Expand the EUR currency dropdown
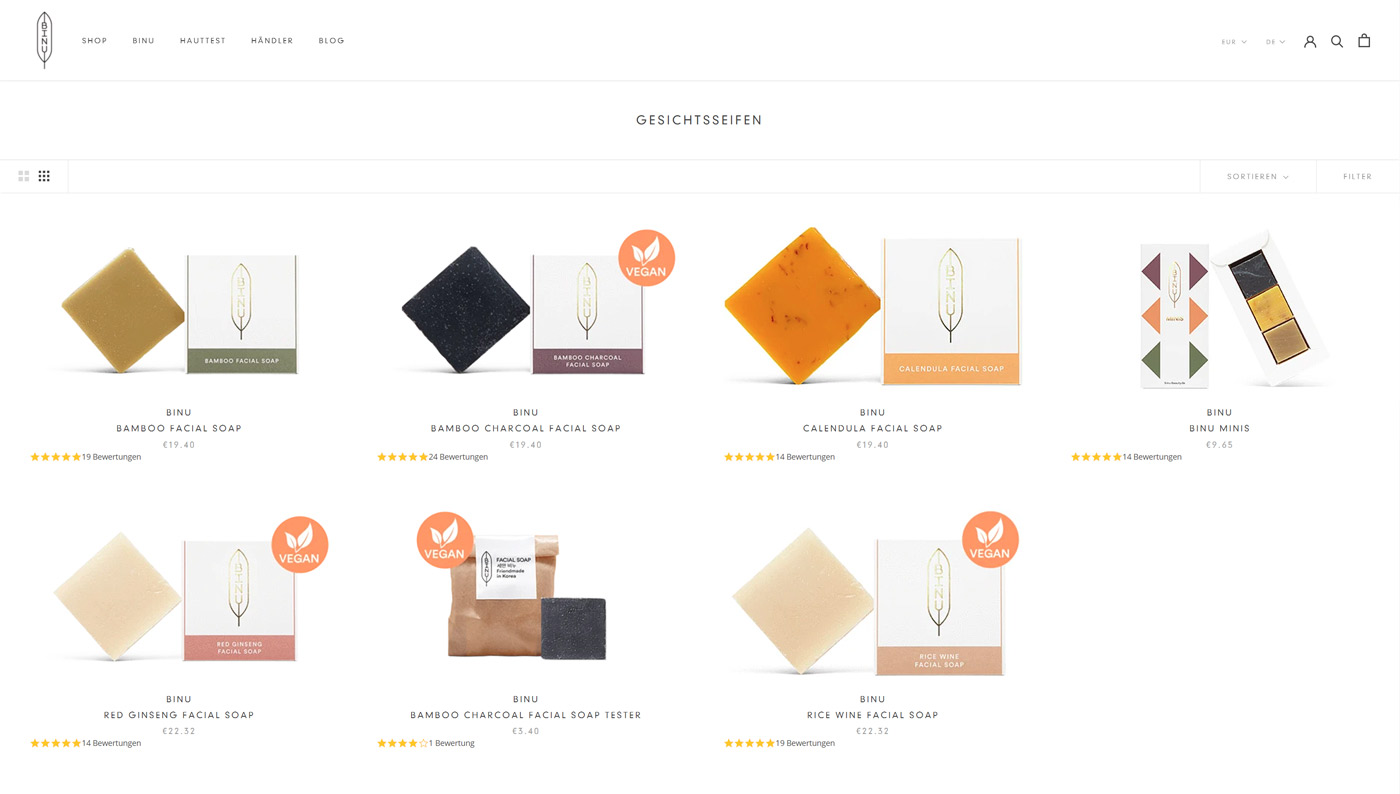The width and height of the screenshot is (1400, 794). 1234,42
